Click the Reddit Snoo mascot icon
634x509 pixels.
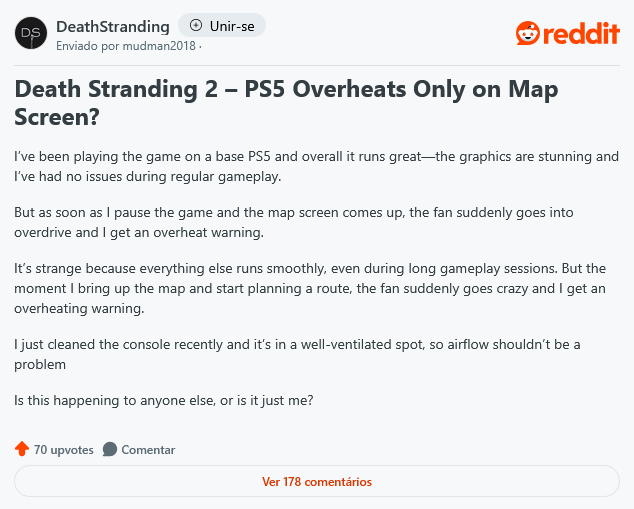tap(528, 33)
